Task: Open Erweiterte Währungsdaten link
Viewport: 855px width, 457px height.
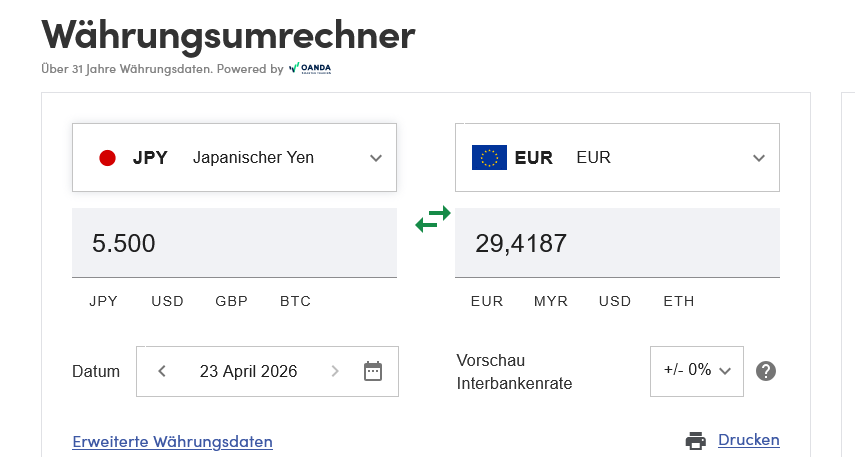Action: (x=172, y=441)
